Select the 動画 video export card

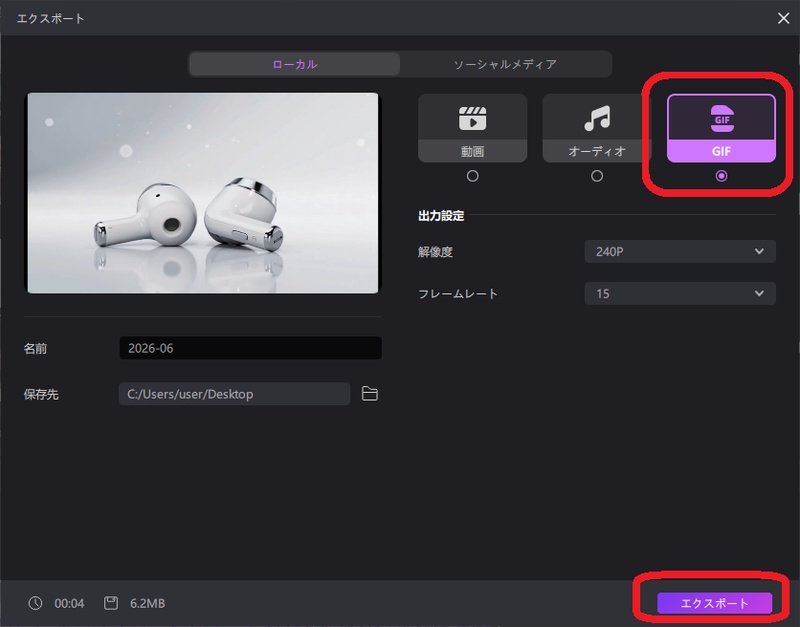(x=472, y=128)
